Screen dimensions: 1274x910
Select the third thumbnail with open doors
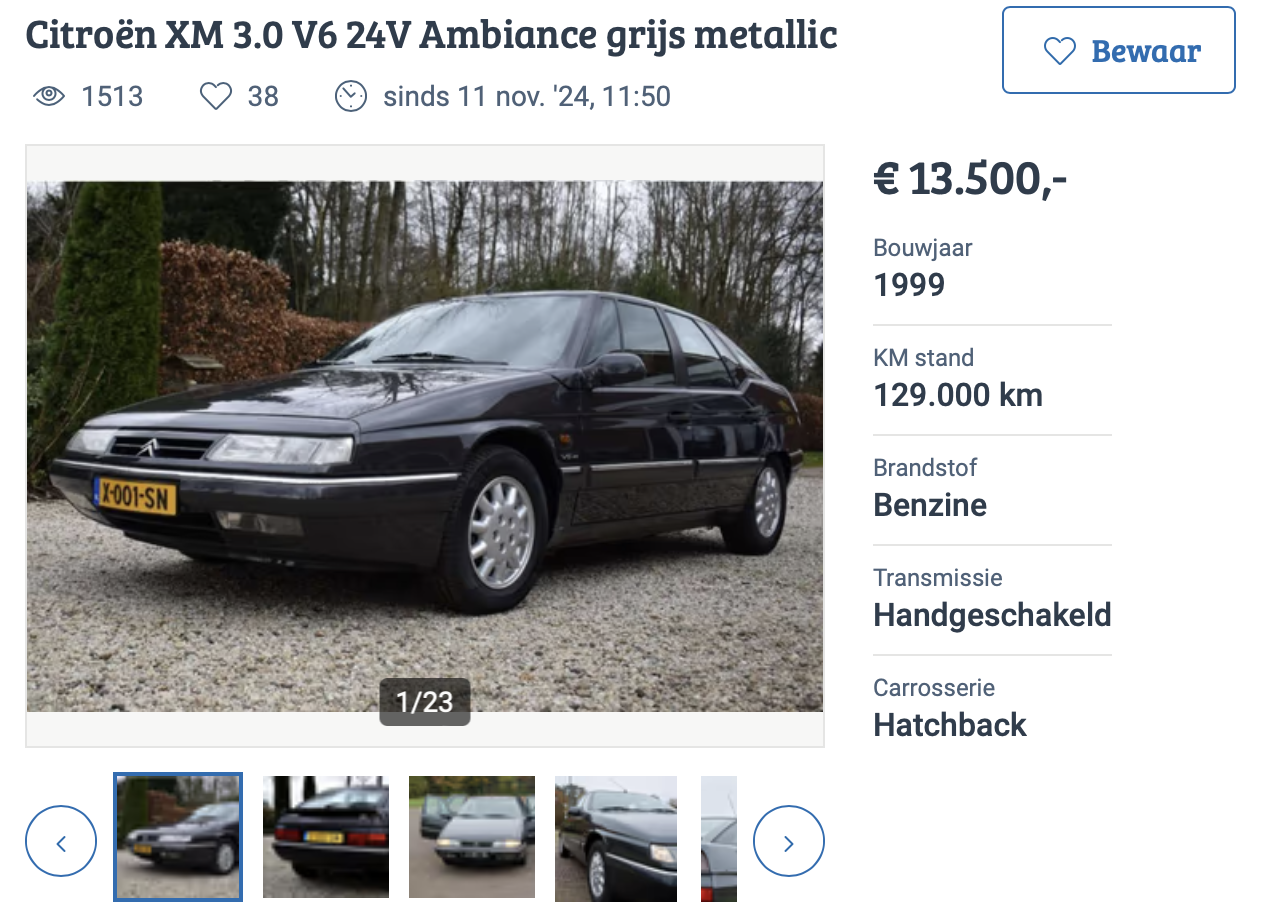[x=472, y=837]
